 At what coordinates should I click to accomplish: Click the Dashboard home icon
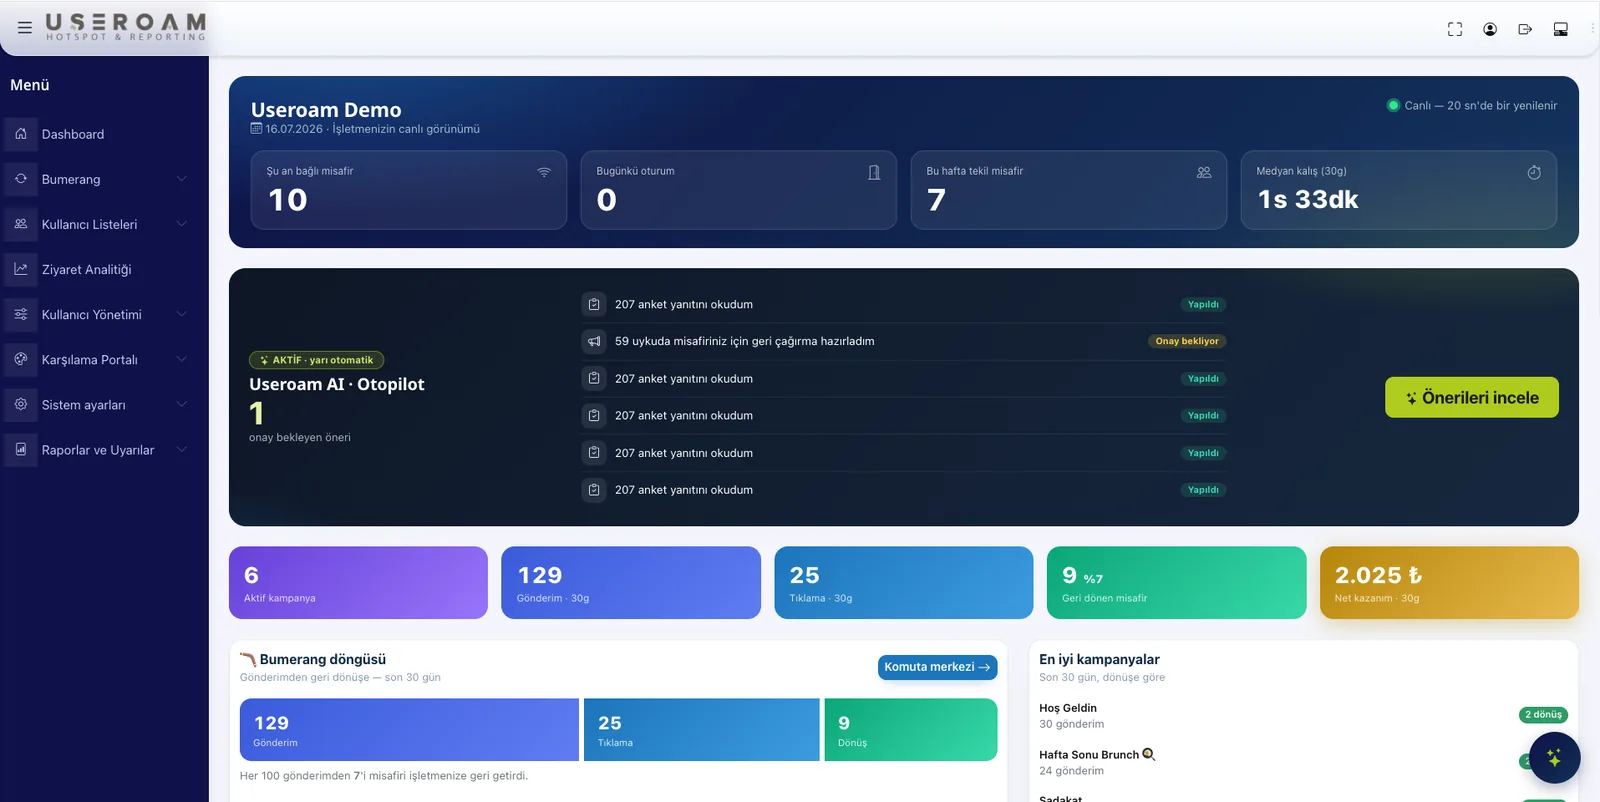(21, 134)
